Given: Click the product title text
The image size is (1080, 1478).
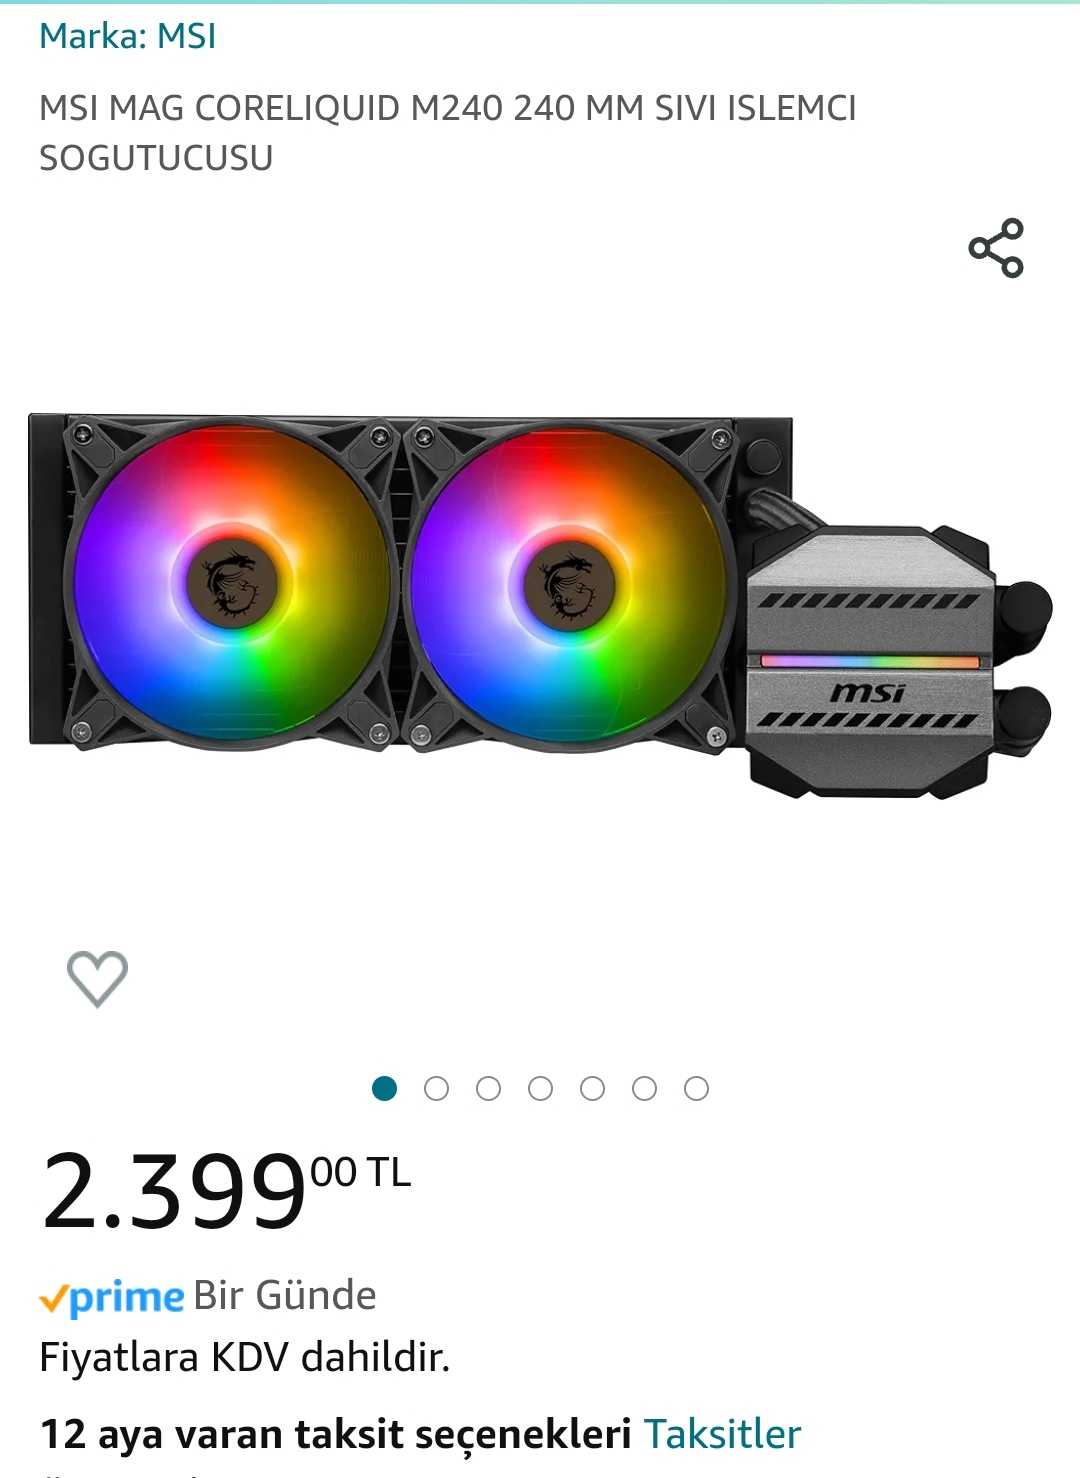Looking at the screenshot, I should point(447,132).
